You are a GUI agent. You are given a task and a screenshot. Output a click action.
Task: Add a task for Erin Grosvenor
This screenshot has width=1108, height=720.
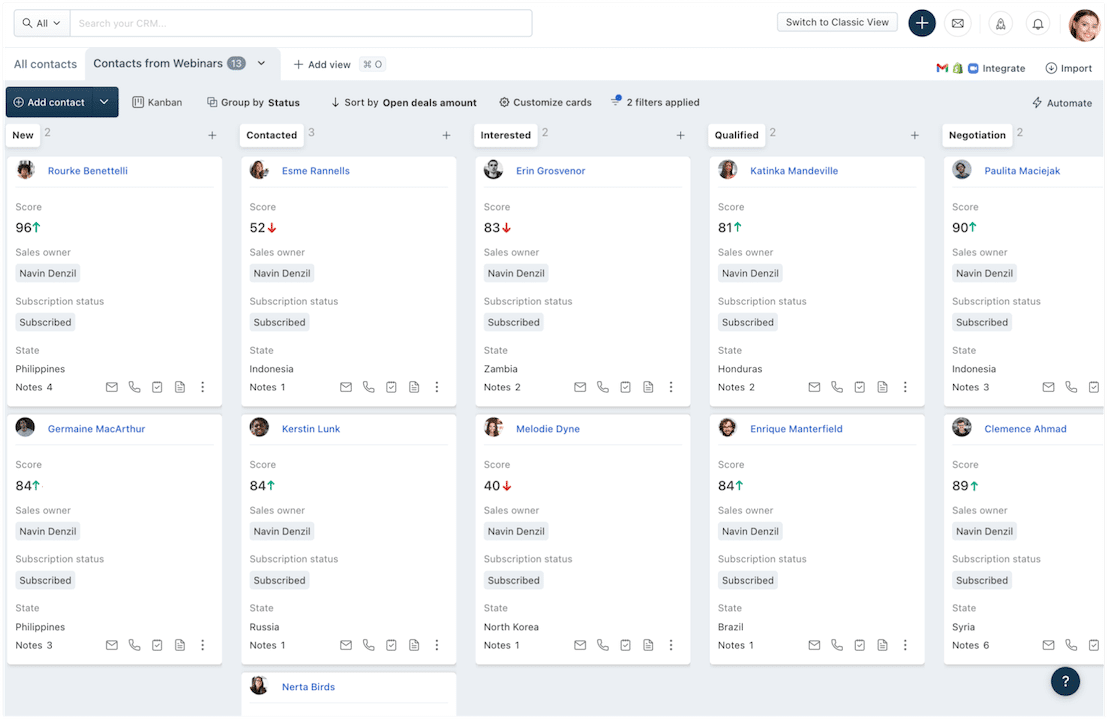tap(625, 387)
